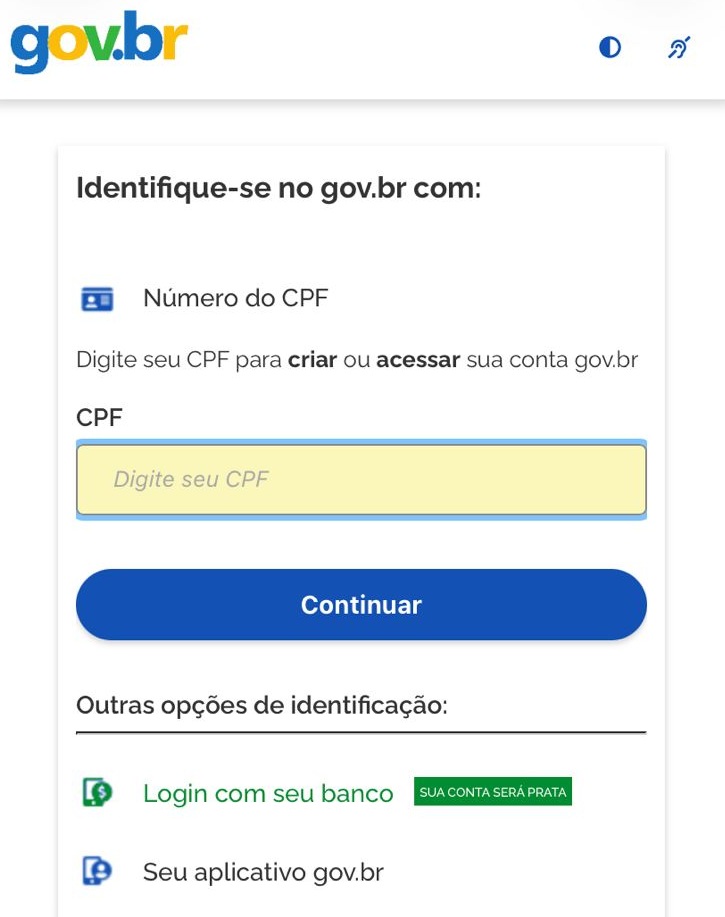Click the ID card icon beside Número do CPF
Image resolution: width=725 pixels, height=917 pixels.
pyautogui.click(x=97, y=298)
